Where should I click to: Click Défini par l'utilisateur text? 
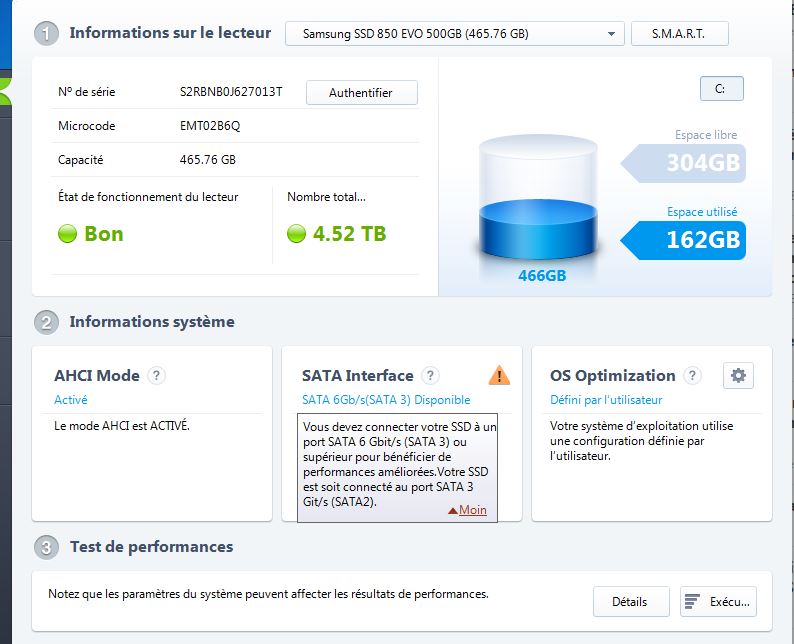click(606, 400)
